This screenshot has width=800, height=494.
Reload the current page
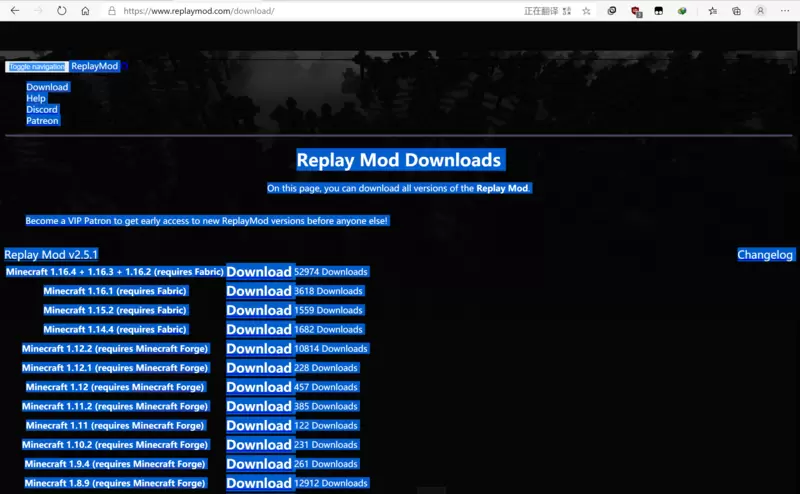coord(62,11)
